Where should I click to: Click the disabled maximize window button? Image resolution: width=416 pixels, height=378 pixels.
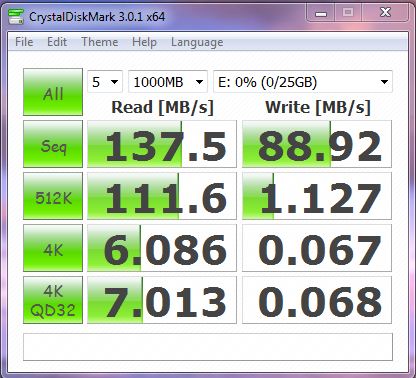click(348, 13)
